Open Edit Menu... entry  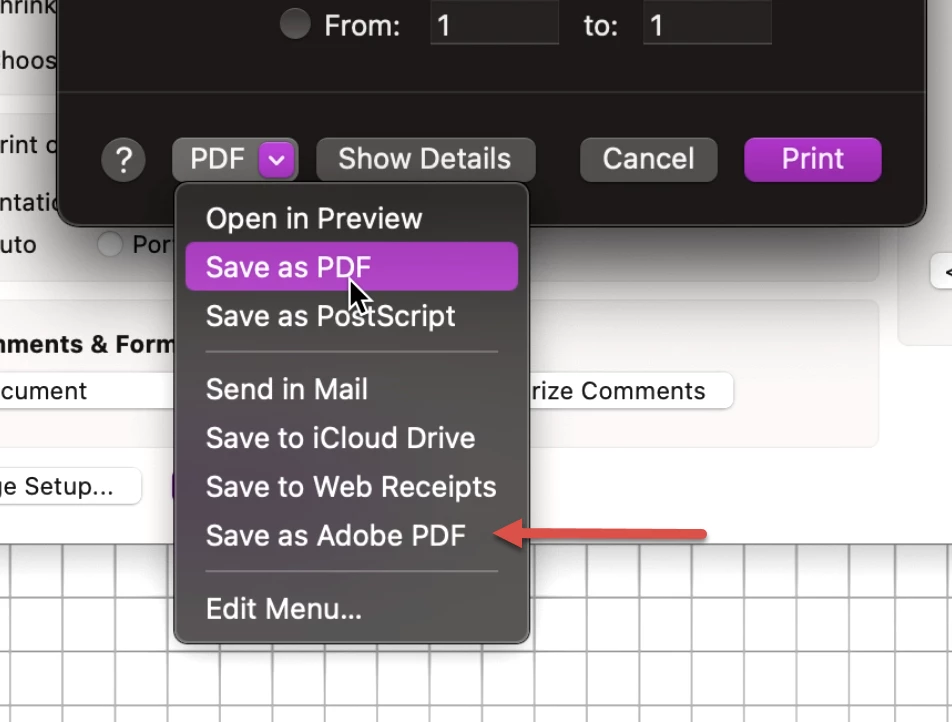[x=352, y=608]
